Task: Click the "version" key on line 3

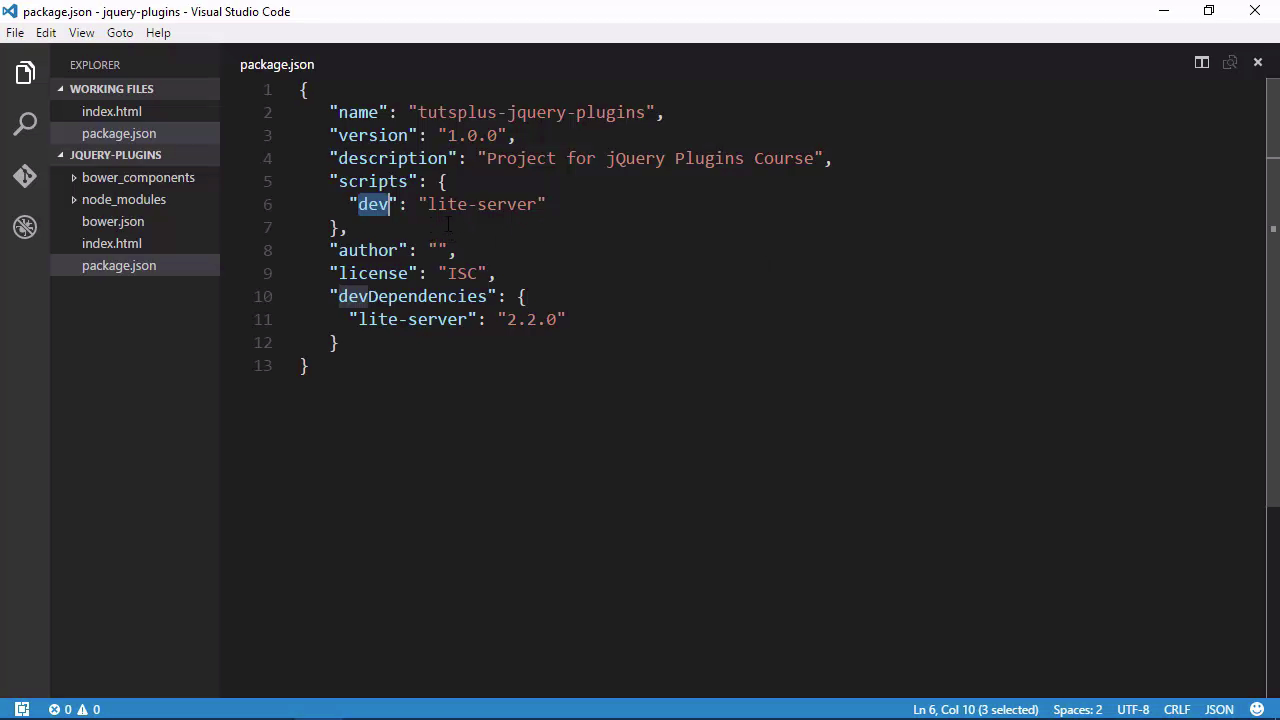Action: click(x=373, y=135)
